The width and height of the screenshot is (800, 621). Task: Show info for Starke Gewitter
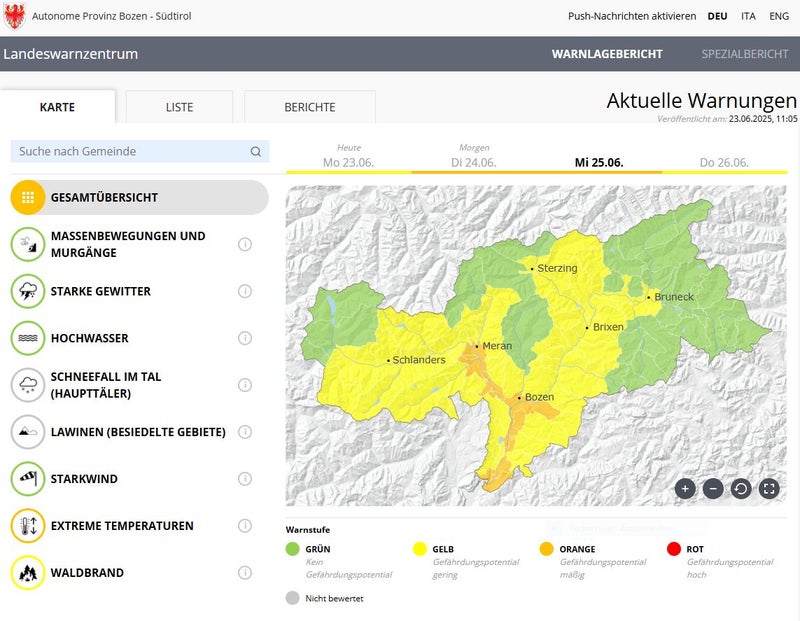pyautogui.click(x=245, y=291)
